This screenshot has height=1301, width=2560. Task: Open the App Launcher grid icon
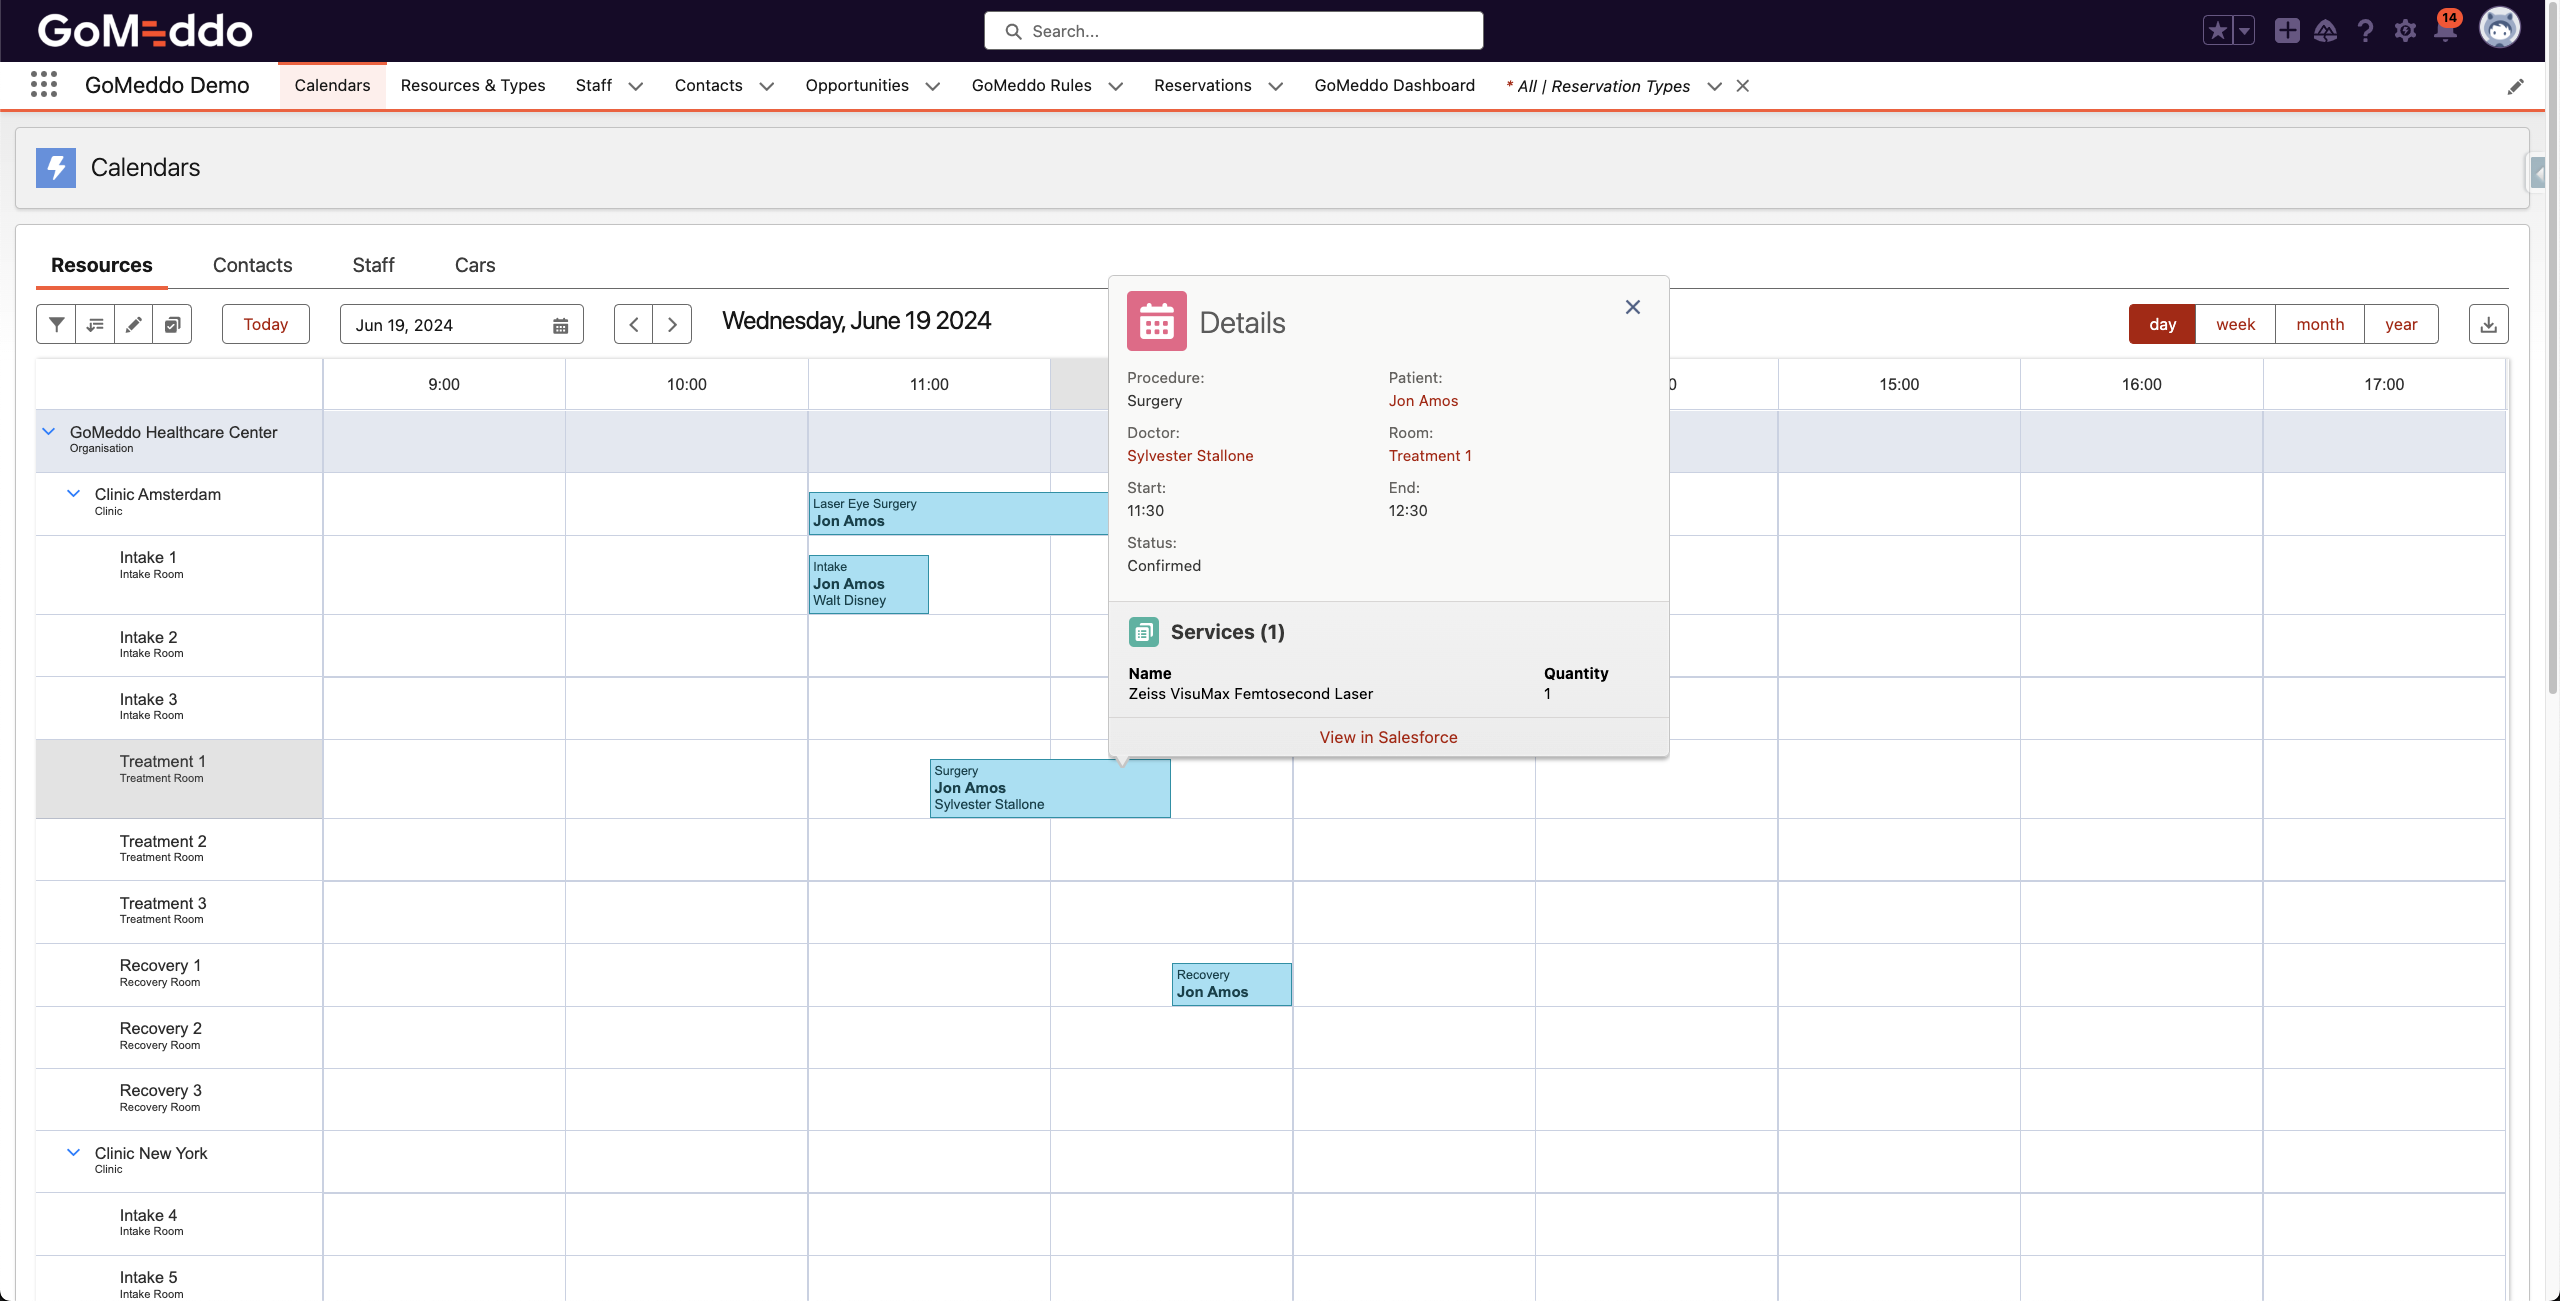tap(43, 85)
